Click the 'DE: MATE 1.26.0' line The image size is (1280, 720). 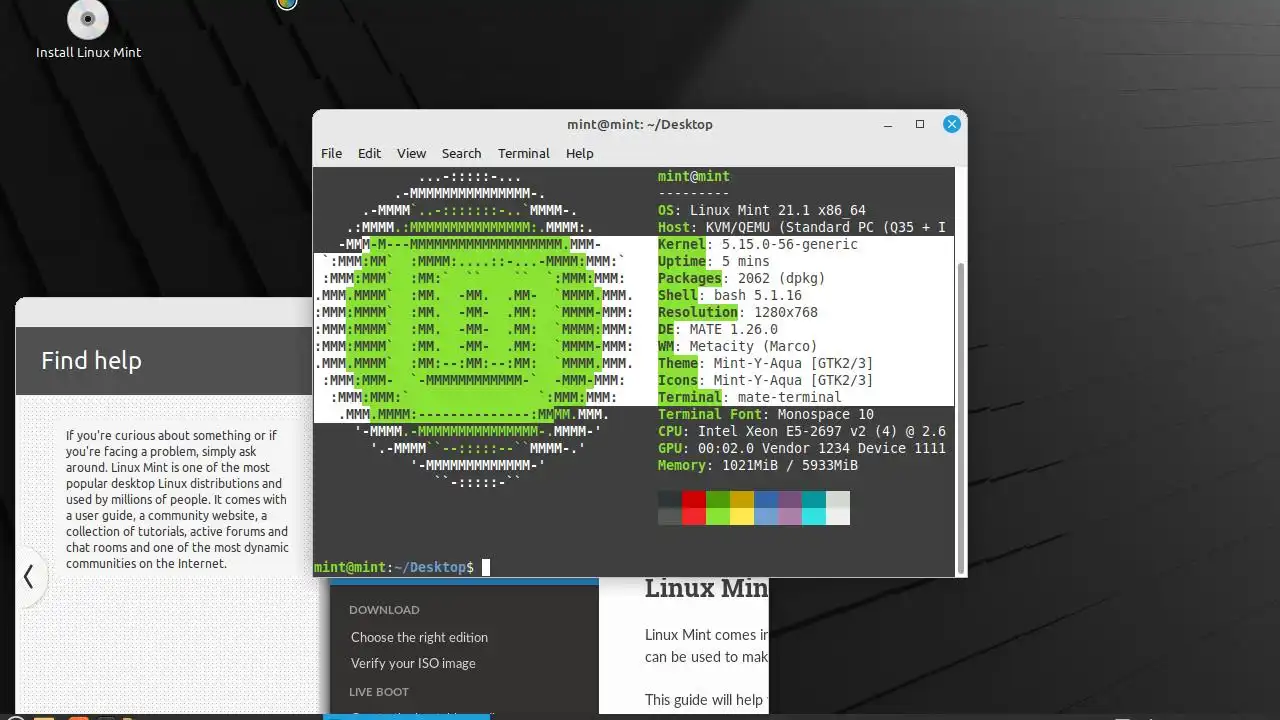point(718,329)
